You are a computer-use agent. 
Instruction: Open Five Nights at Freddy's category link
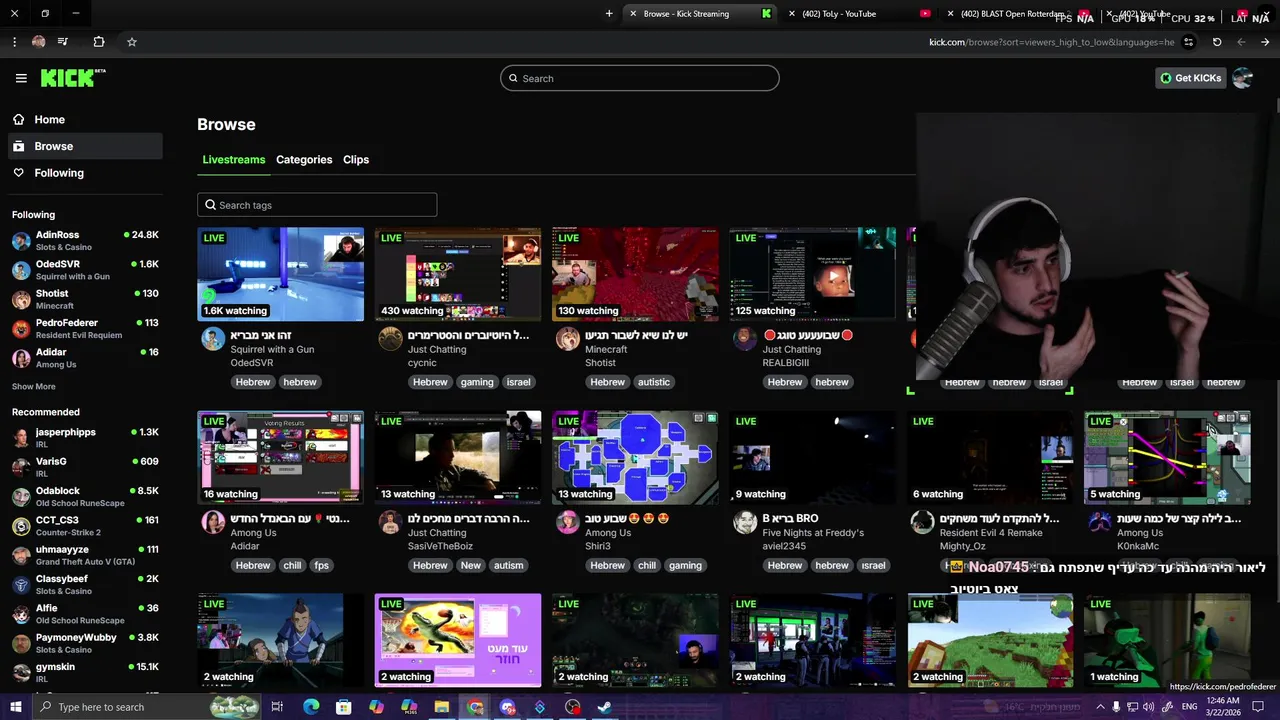813,533
